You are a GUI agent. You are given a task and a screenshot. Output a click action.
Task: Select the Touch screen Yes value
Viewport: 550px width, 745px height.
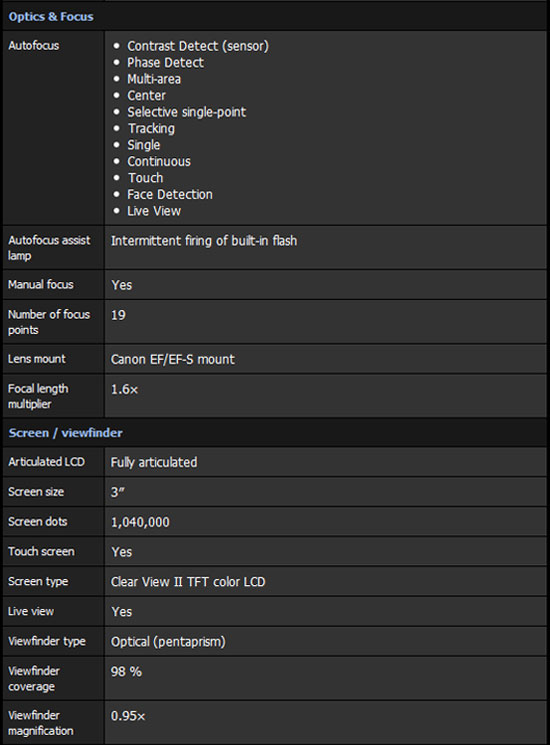pyautogui.click(x=122, y=552)
